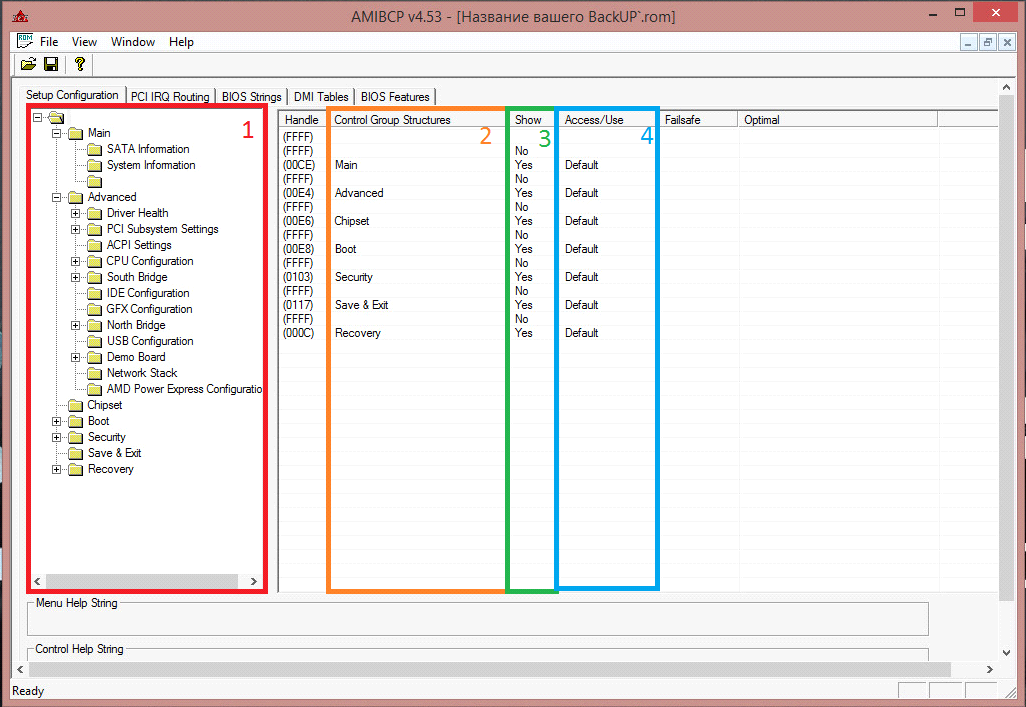Image resolution: width=1026 pixels, height=707 pixels.
Task: Open the Window menu
Action: click(x=132, y=42)
